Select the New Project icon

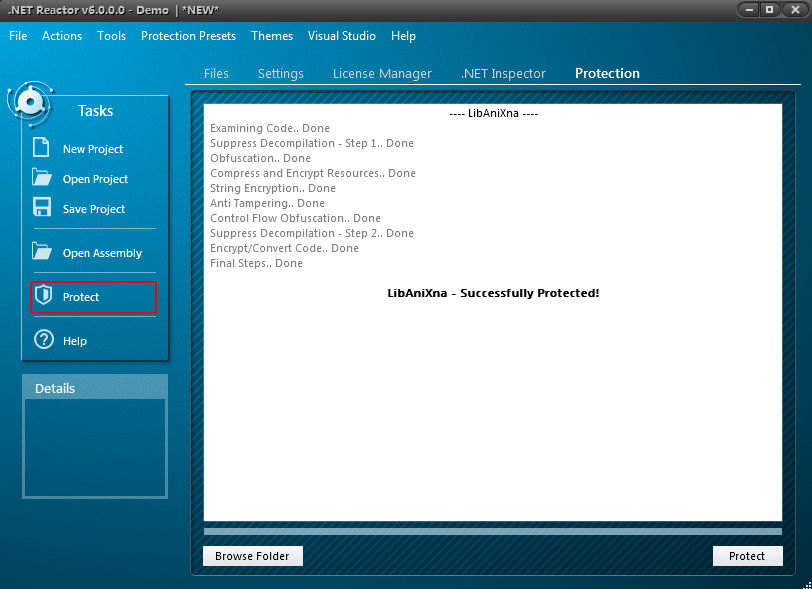coord(40,148)
